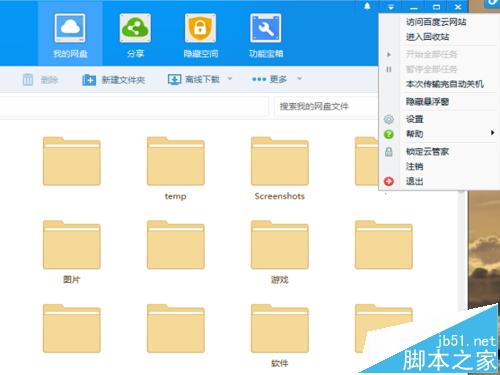Screen dimensions: 500x375
Task: Click the 删除 trash button
Action: [x=40, y=80]
